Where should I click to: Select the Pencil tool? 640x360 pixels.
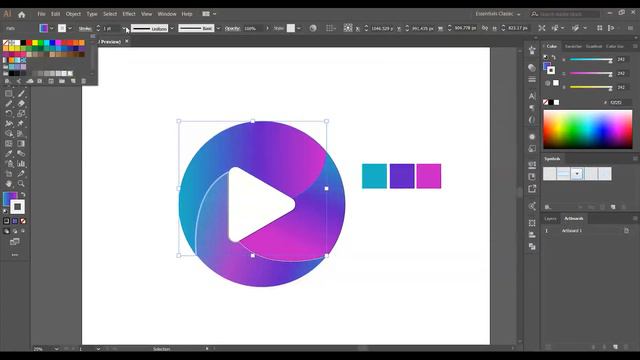[x=9, y=103]
